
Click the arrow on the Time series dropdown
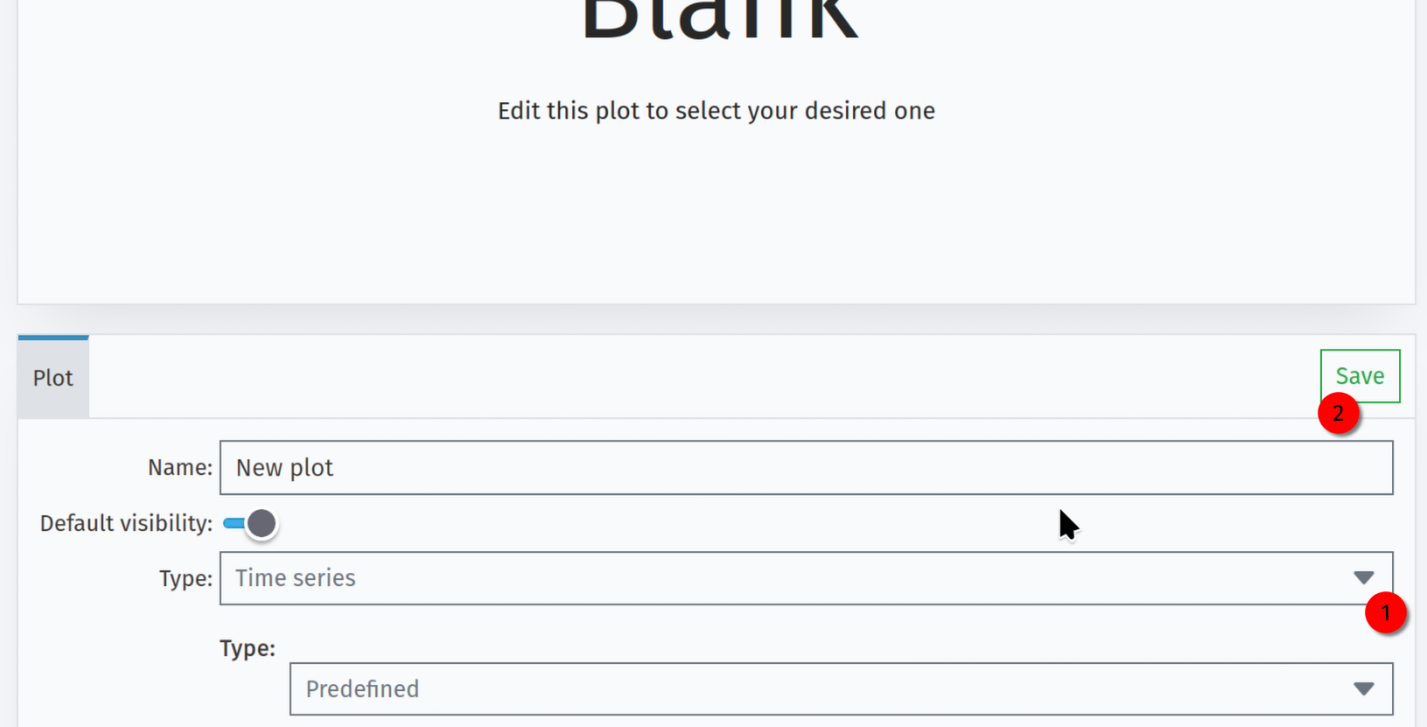pyautogui.click(x=1363, y=578)
